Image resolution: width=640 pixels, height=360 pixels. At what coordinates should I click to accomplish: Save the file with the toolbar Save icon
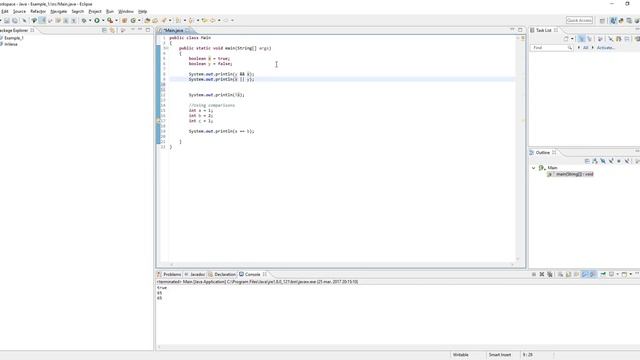point(7,20)
